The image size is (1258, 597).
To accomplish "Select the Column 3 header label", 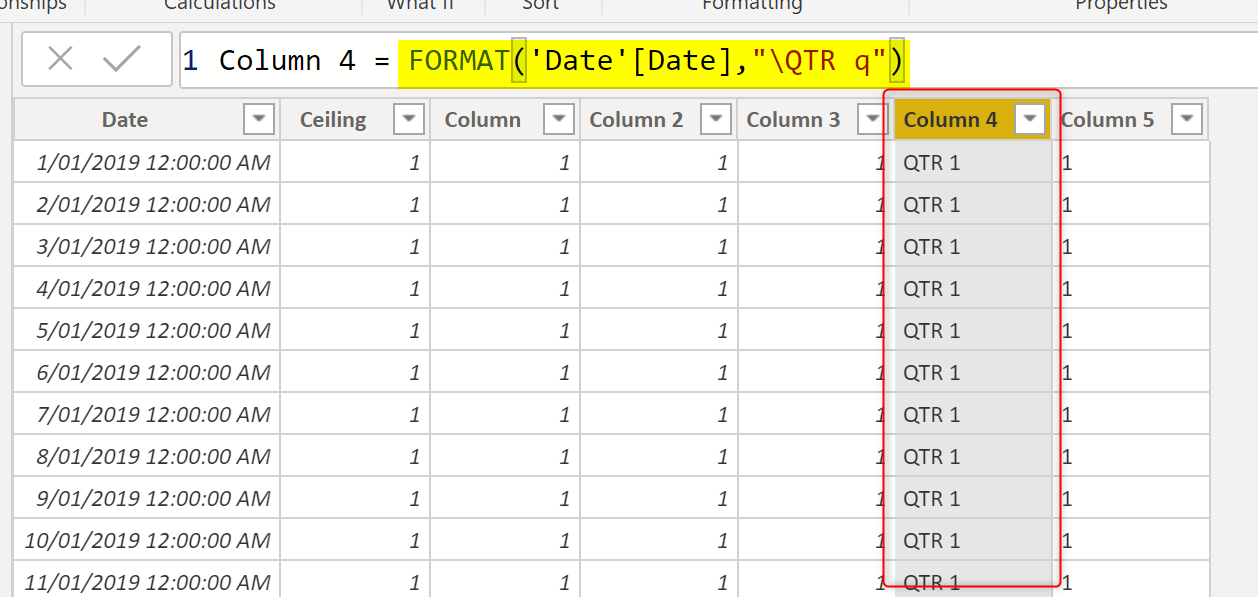I will click(x=793, y=120).
